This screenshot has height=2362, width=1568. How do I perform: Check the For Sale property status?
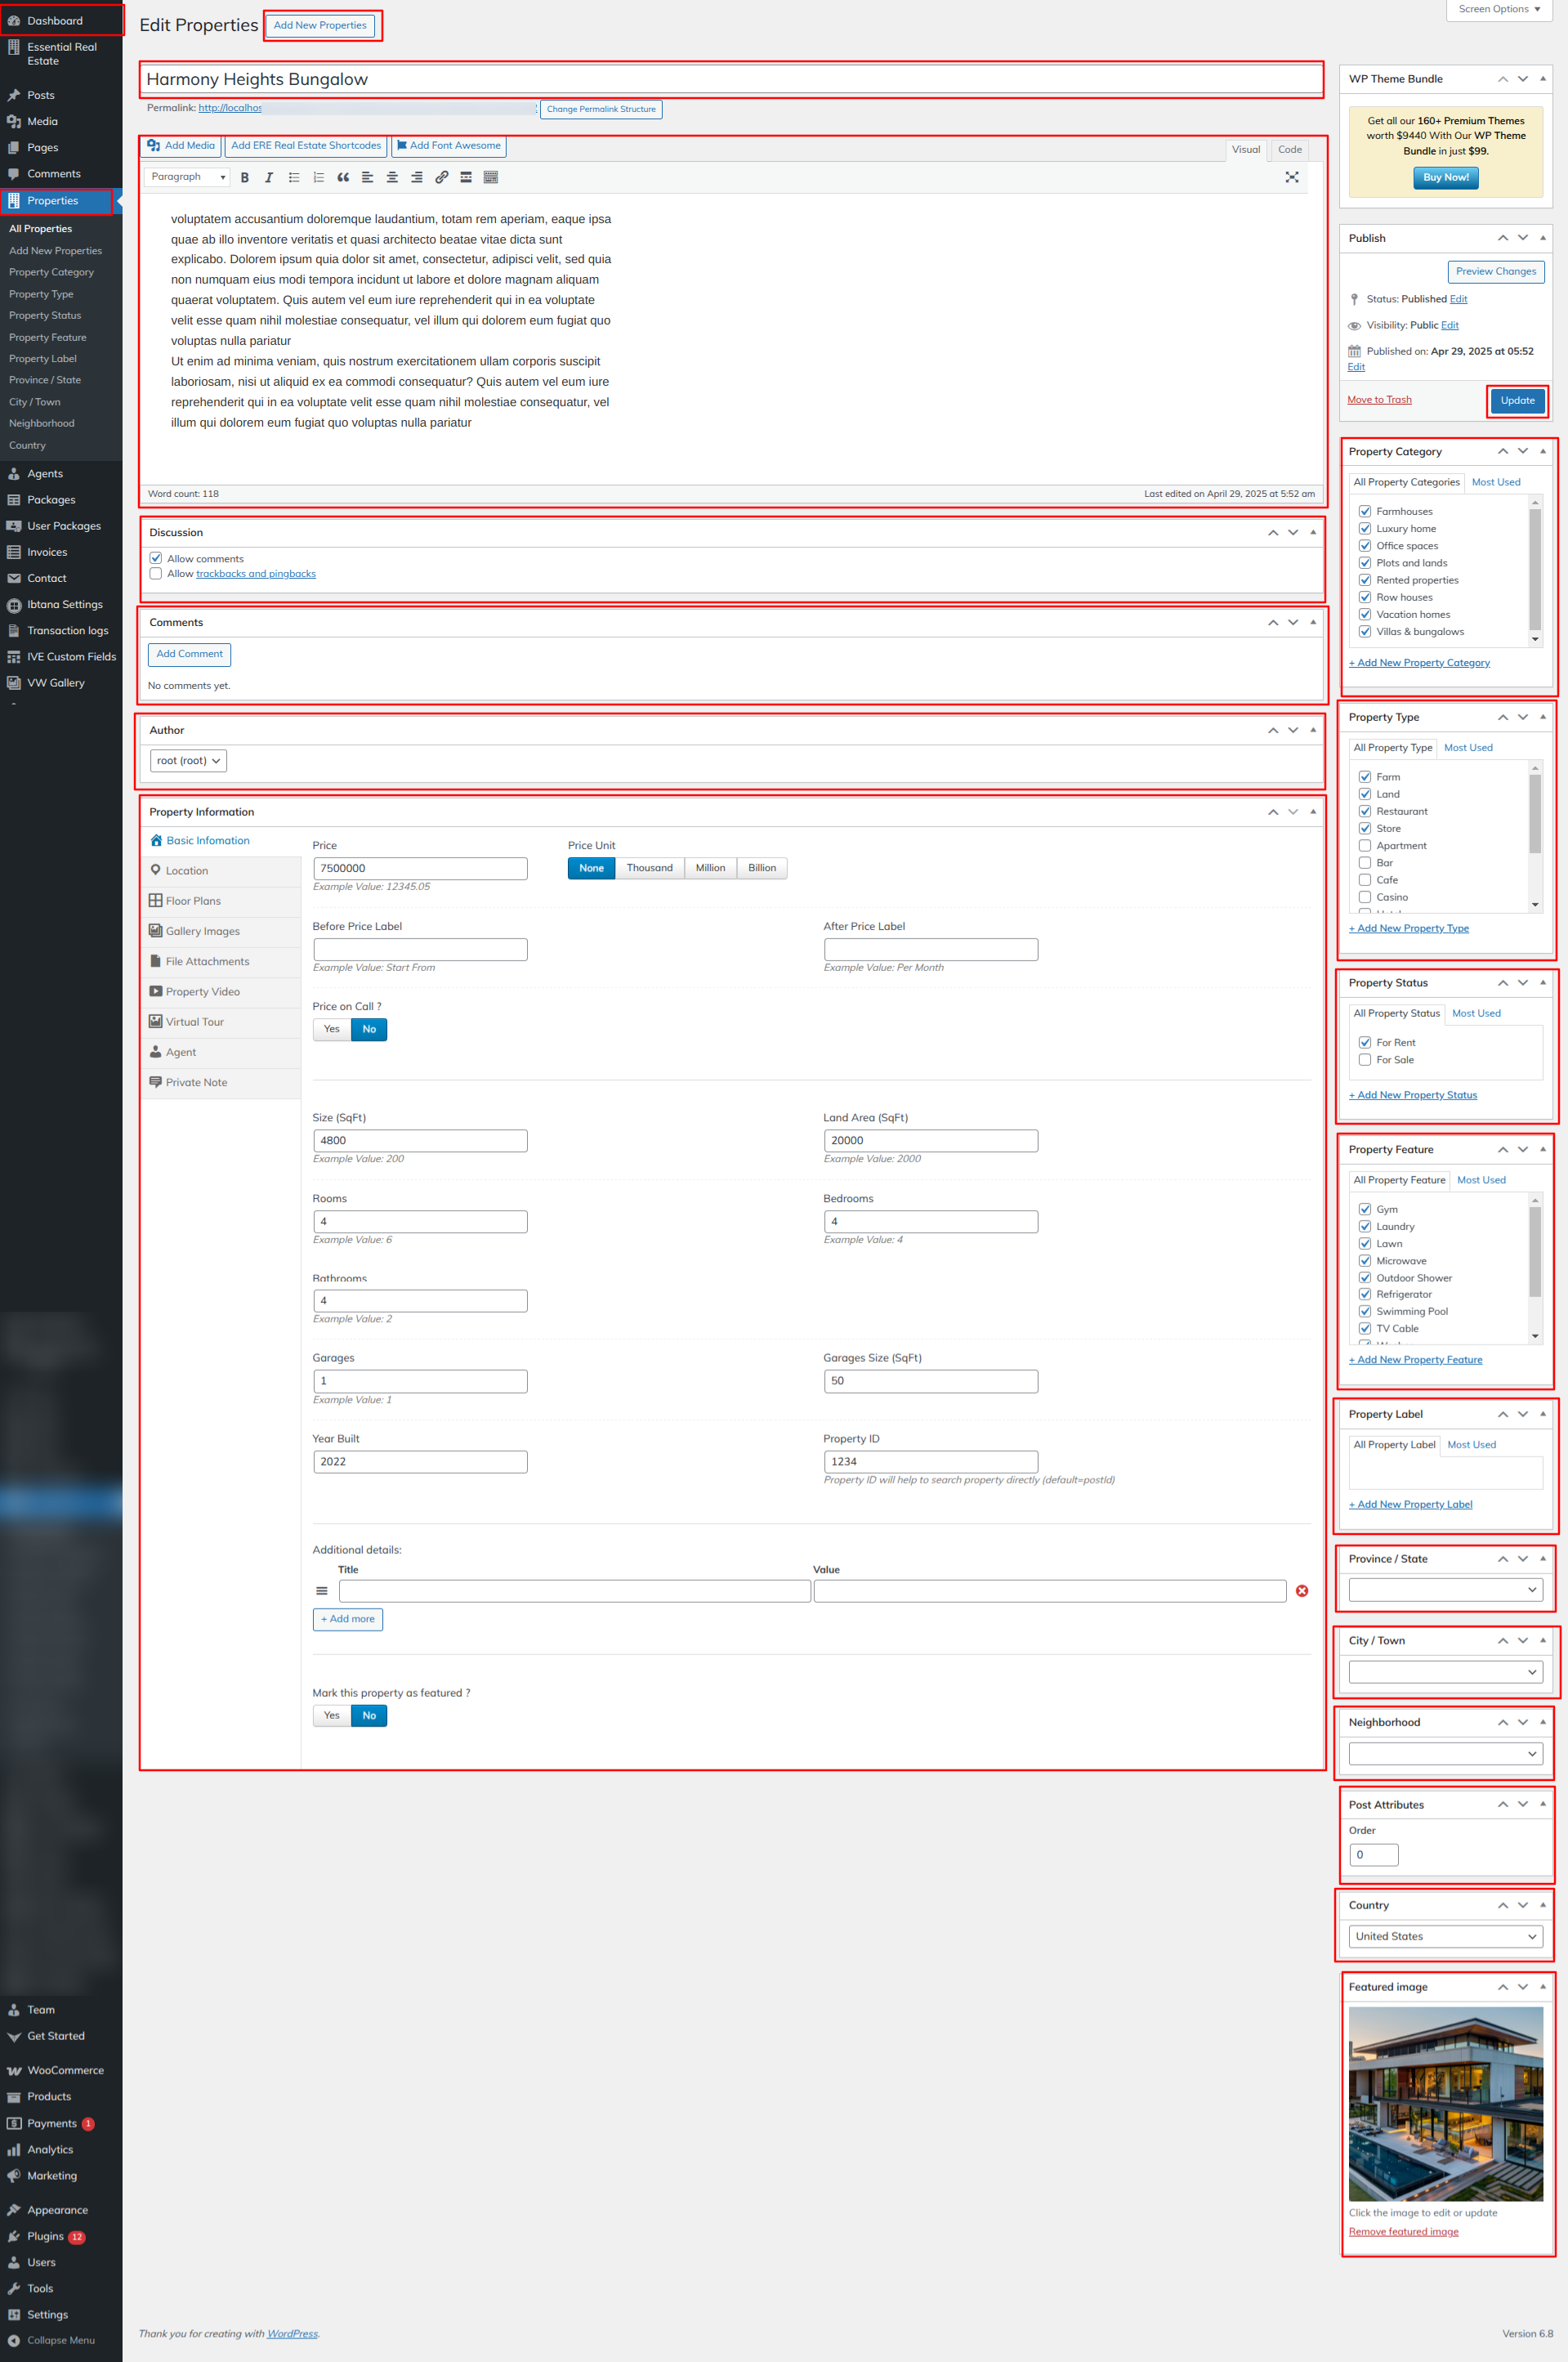(1364, 1060)
